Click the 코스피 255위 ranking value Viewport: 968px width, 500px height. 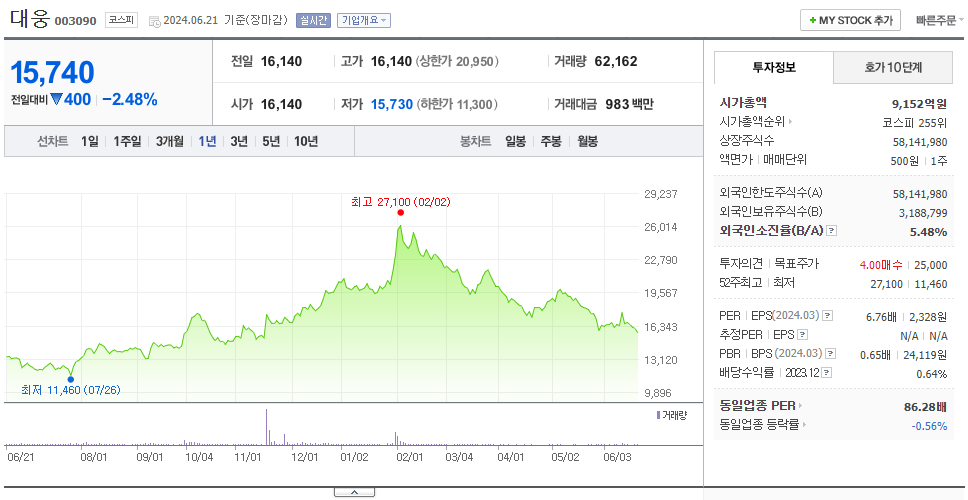[x=915, y=122]
